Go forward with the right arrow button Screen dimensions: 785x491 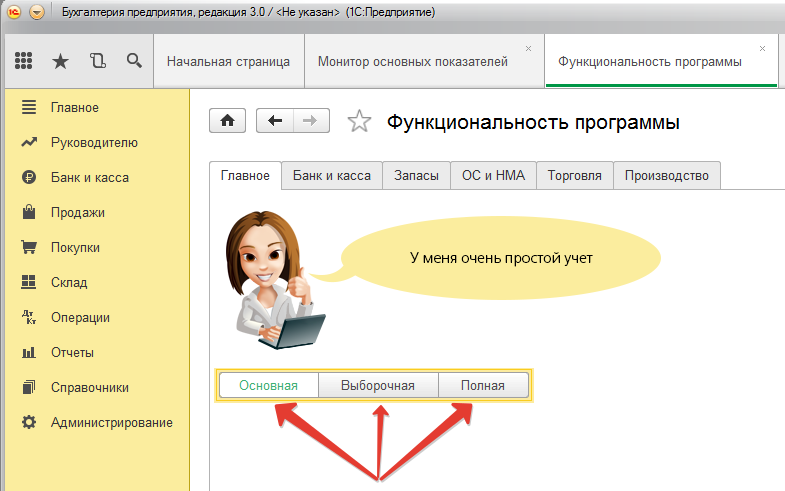pos(310,121)
